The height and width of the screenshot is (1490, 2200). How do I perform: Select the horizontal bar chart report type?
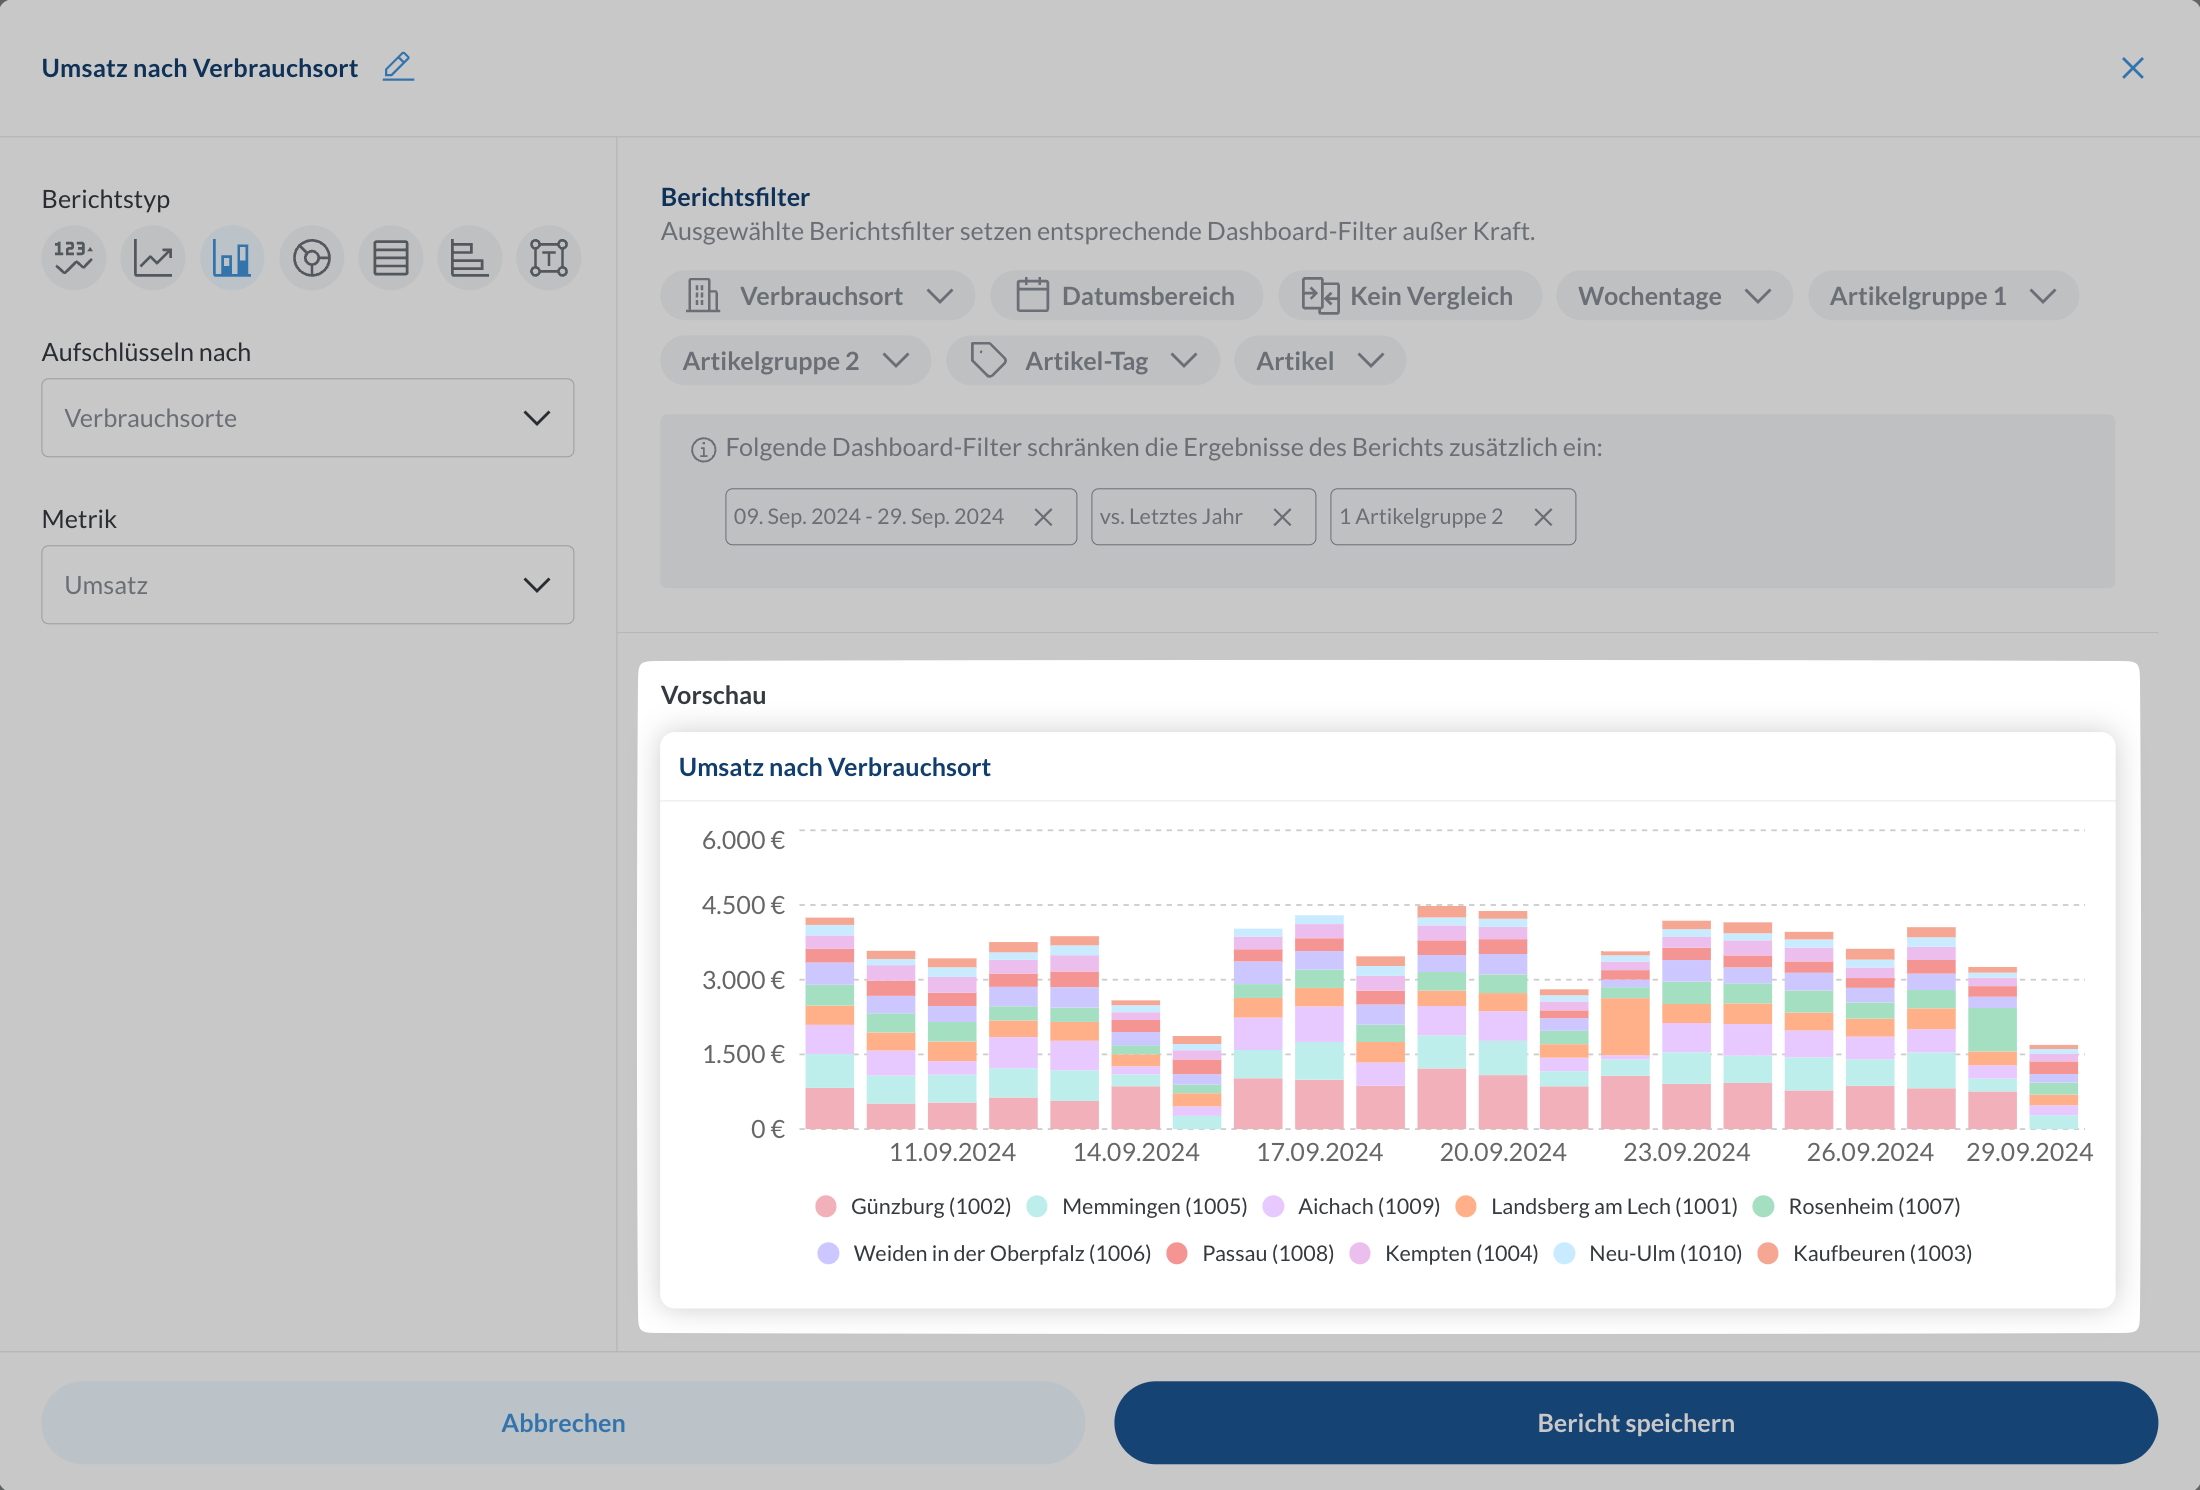(x=469, y=258)
